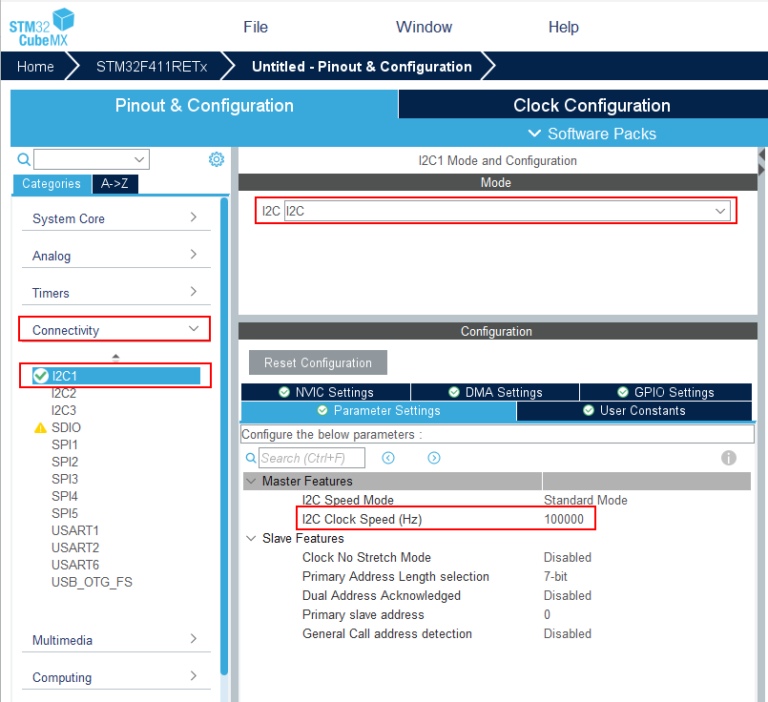The image size is (768, 702).
Task: Click the STM32F411RETx breadcrumb
Action: point(151,67)
